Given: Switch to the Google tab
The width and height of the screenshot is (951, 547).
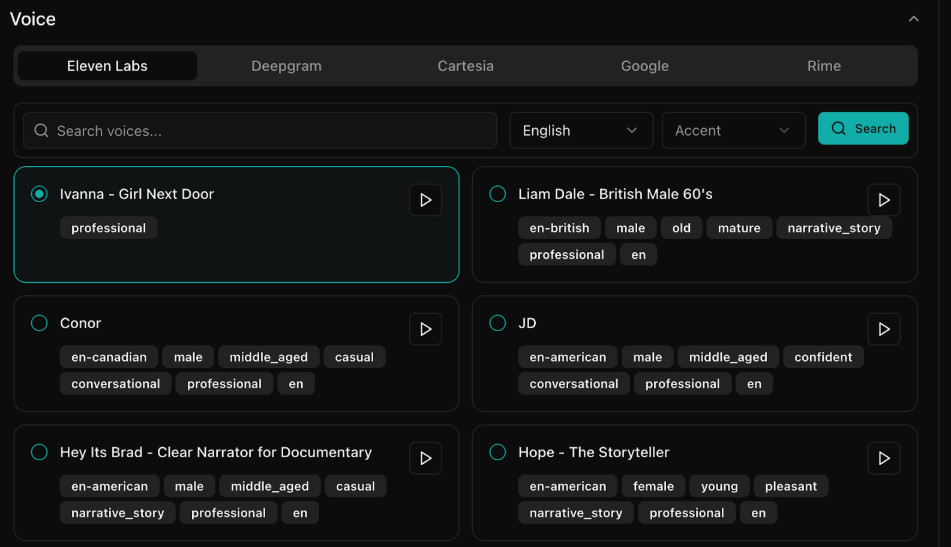Looking at the screenshot, I should point(645,65).
